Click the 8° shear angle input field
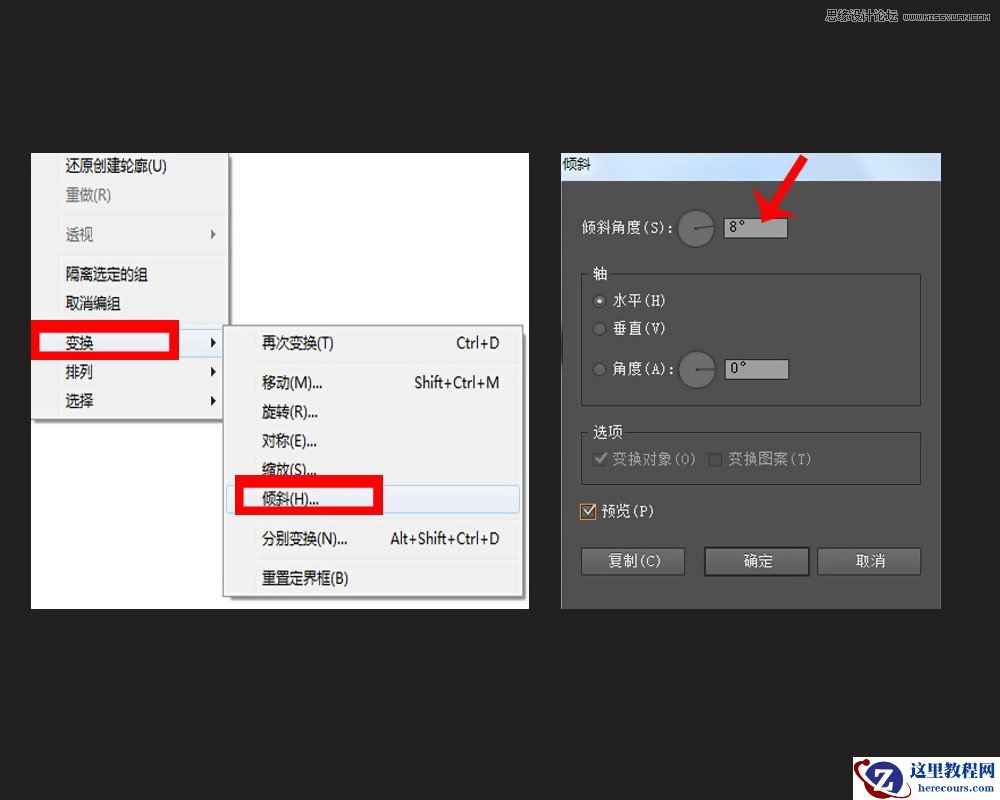Screen dimensions: 1000x800 [x=757, y=227]
